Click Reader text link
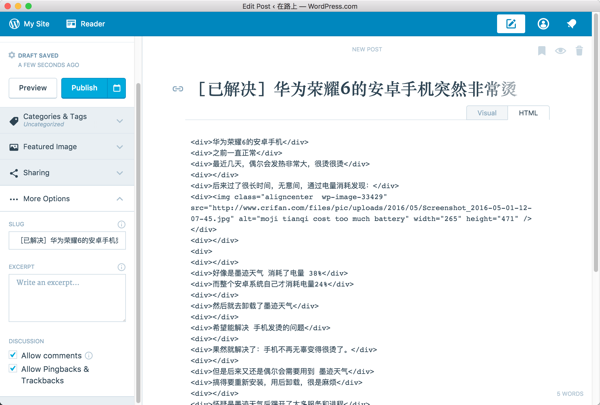The width and height of the screenshot is (600, 405). click(93, 24)
